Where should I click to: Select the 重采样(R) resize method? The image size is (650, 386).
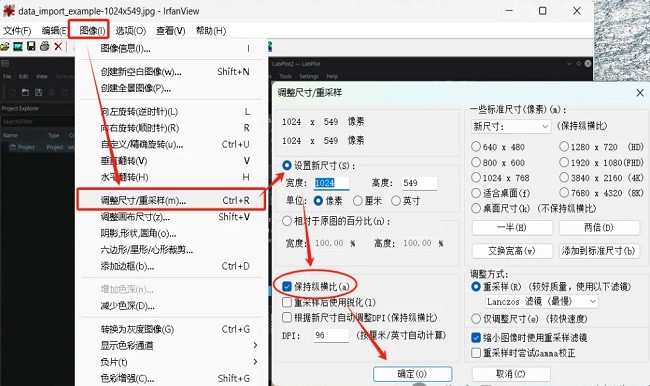click(476, 286)
